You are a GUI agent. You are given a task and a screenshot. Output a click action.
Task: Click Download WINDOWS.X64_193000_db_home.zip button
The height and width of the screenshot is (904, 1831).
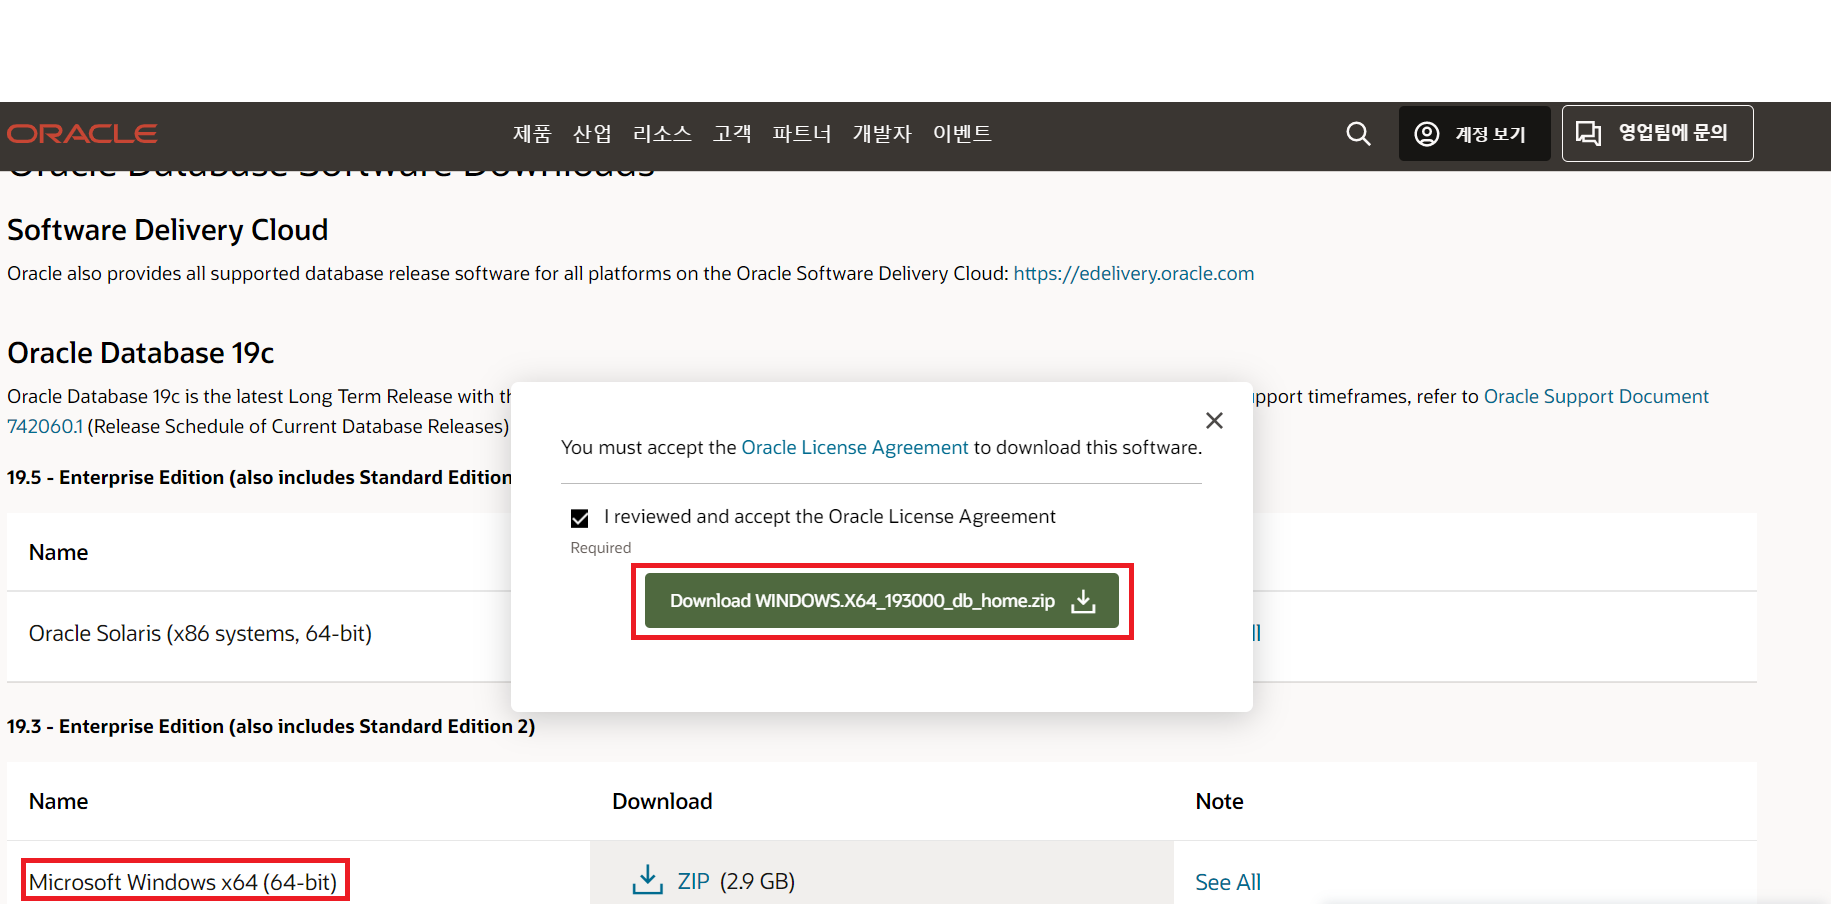tap(882, 601)
